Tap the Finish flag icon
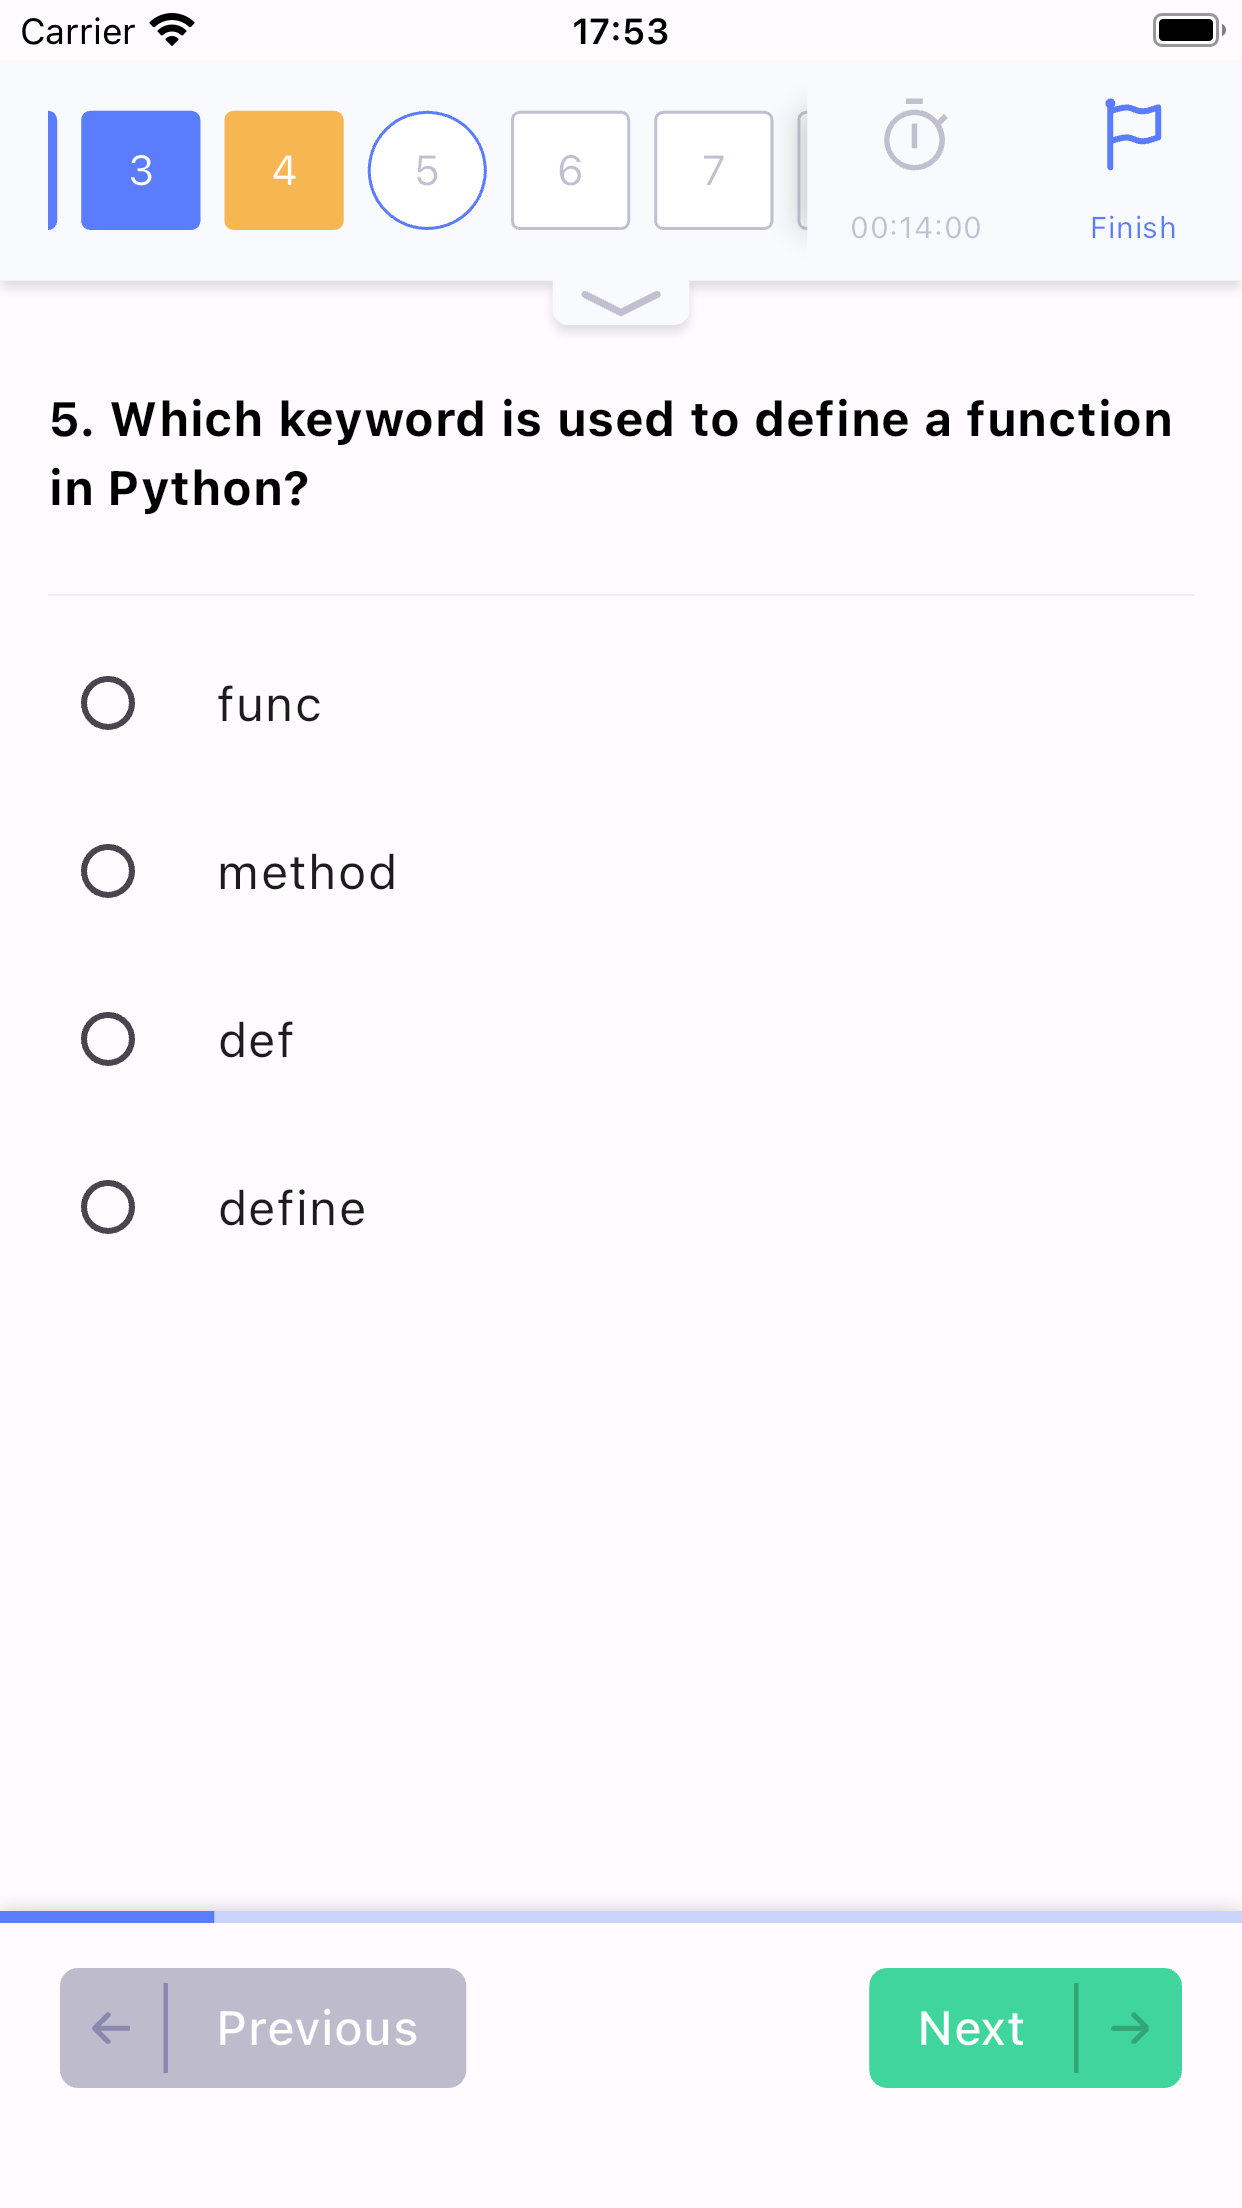1242x2208 pixels. click(1132, 135)
